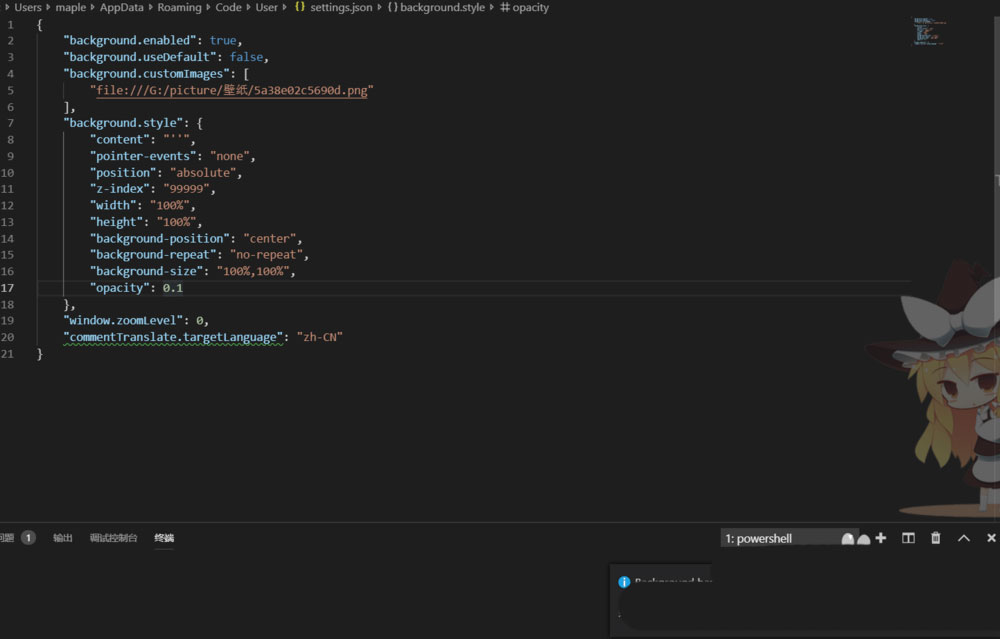The height and width of the screenshot is (639, 1000).
Task: Split the terminal using the split icon
Action: click(908, 538)
